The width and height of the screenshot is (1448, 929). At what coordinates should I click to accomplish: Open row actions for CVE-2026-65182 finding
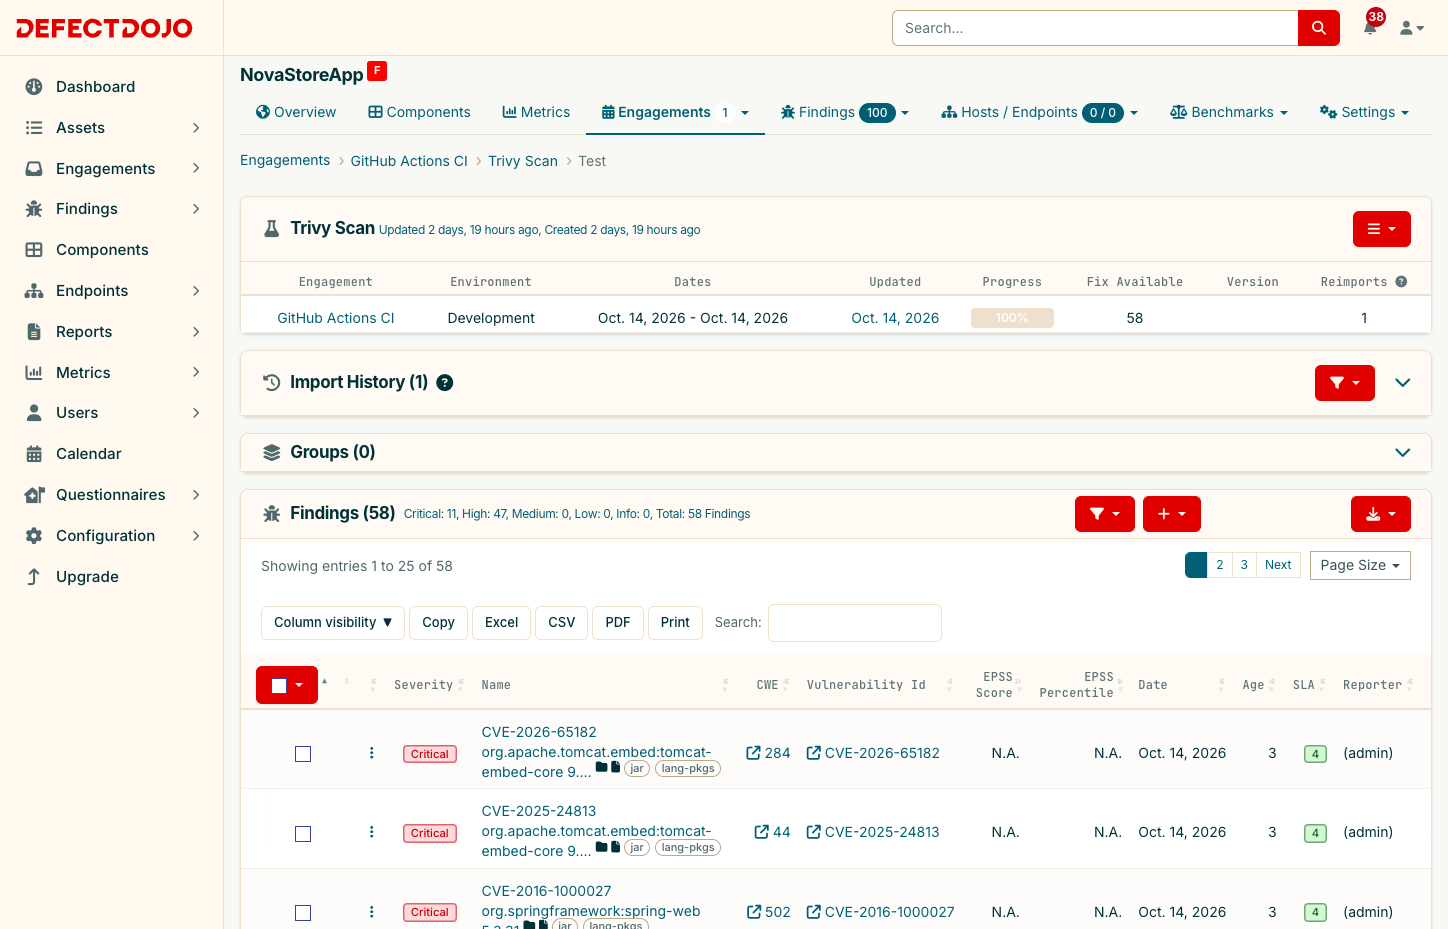[x=372, y=753]
